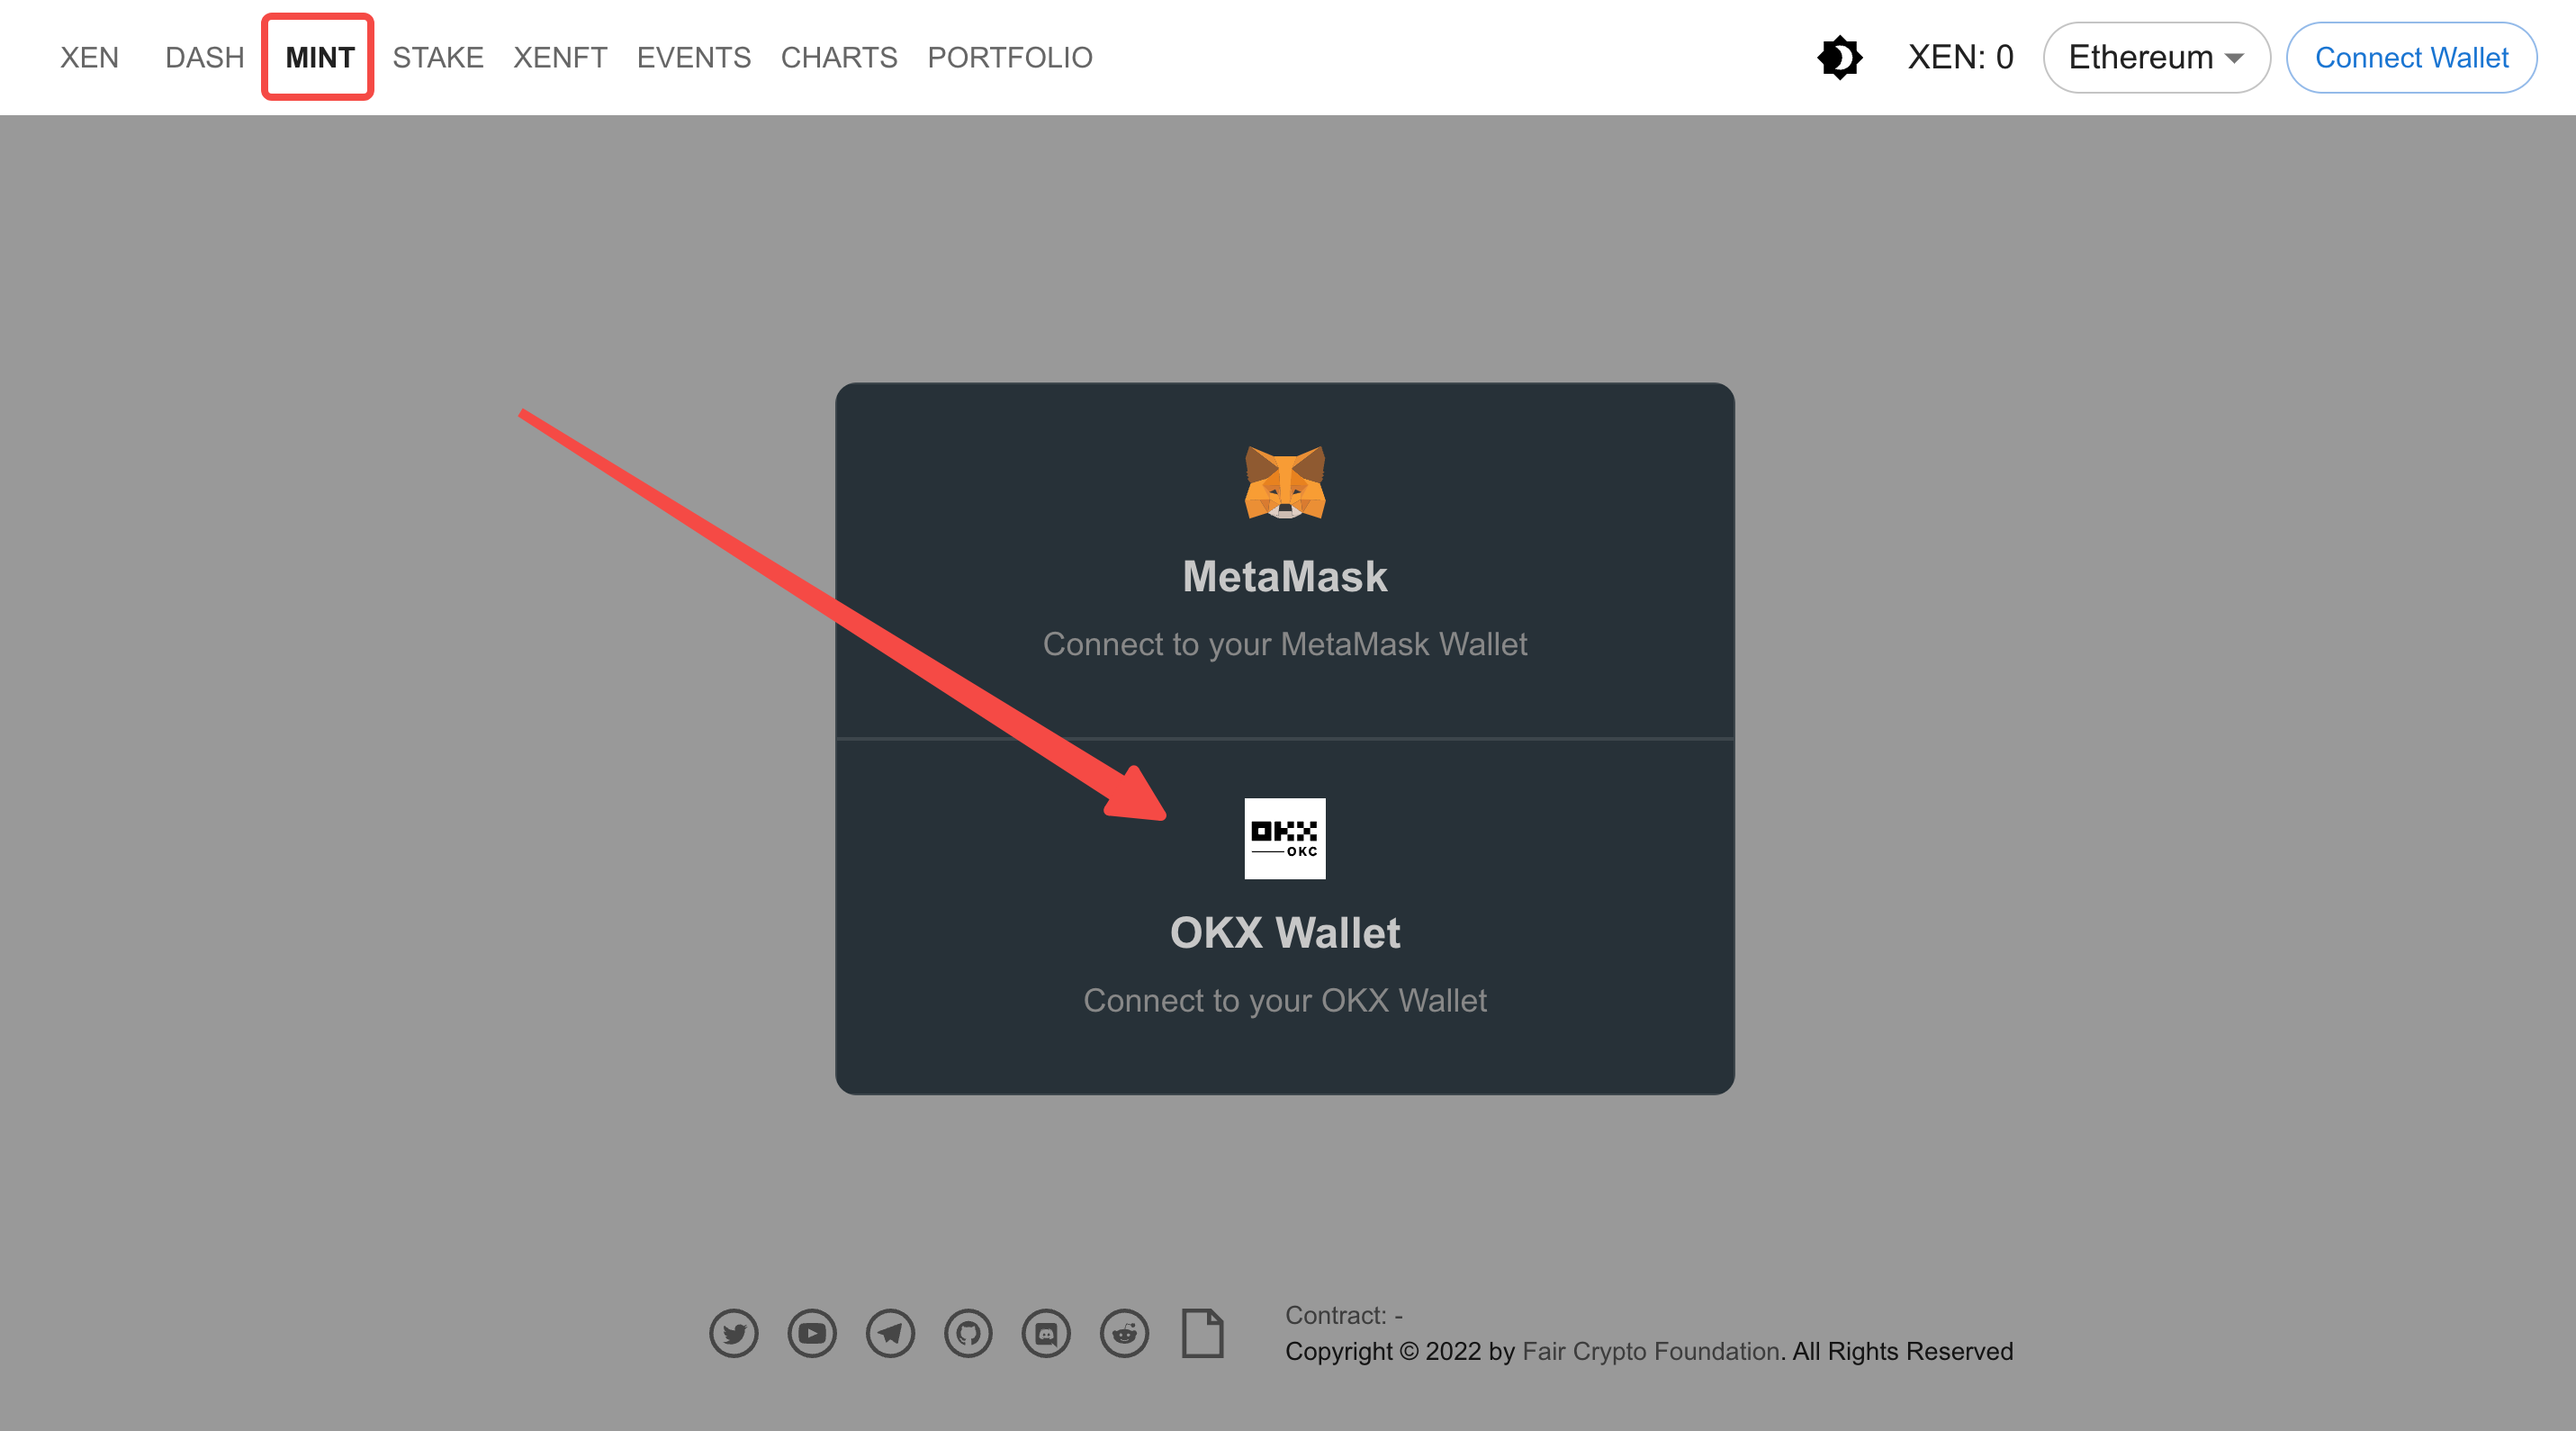
Task: Switch to the STAKE tab
Action: pyautogui.click(x=438, y=57)
